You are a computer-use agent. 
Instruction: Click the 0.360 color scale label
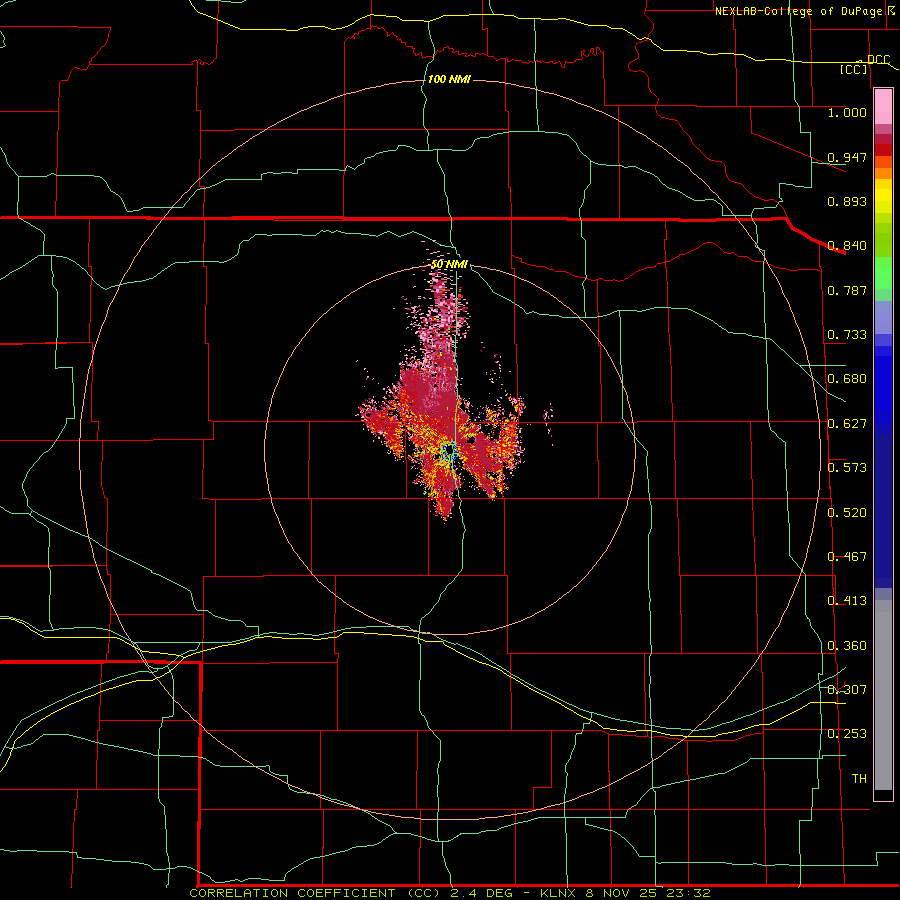[x=847, y=646]
